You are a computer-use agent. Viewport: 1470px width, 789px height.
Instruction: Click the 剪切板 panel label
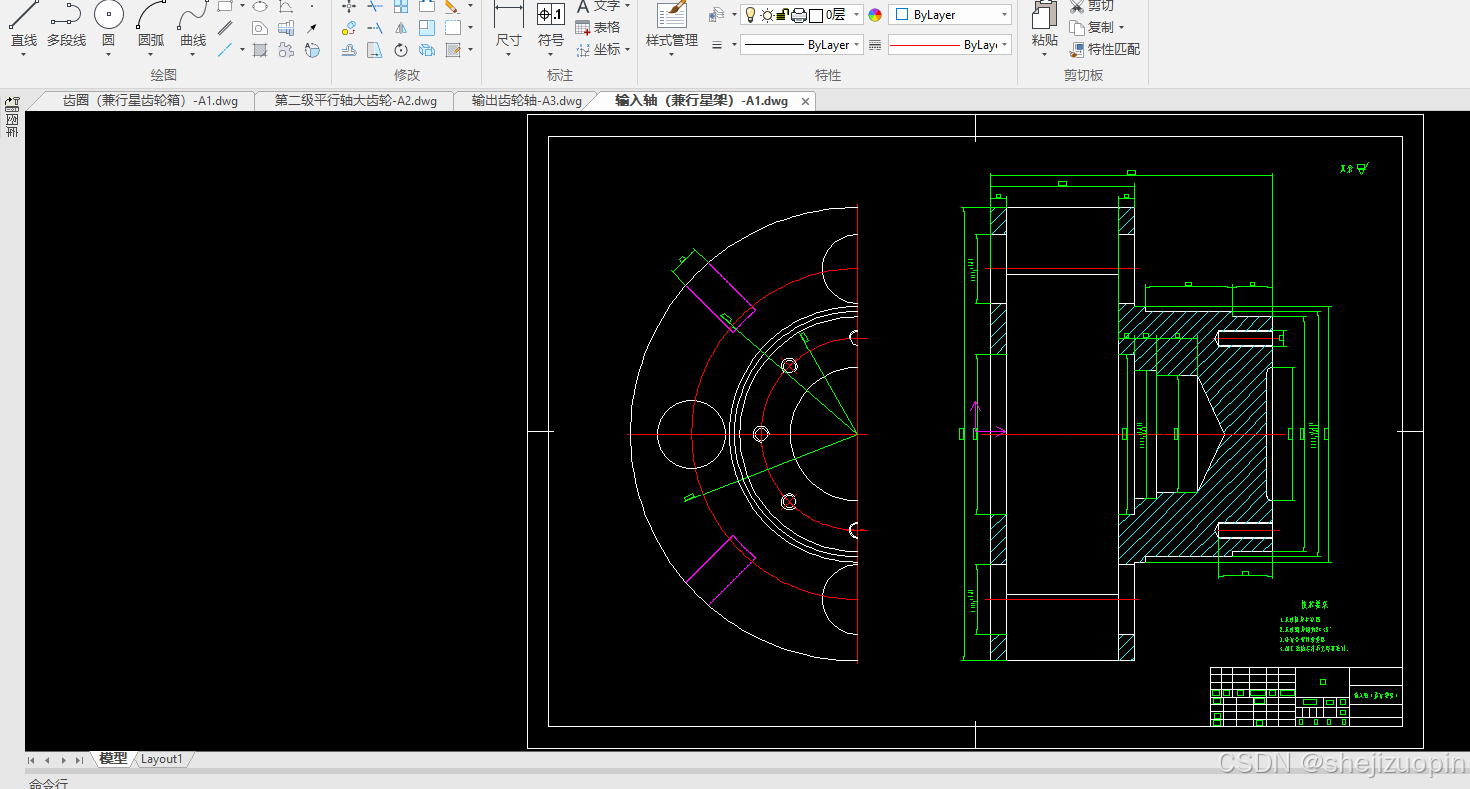(1083, 75)
